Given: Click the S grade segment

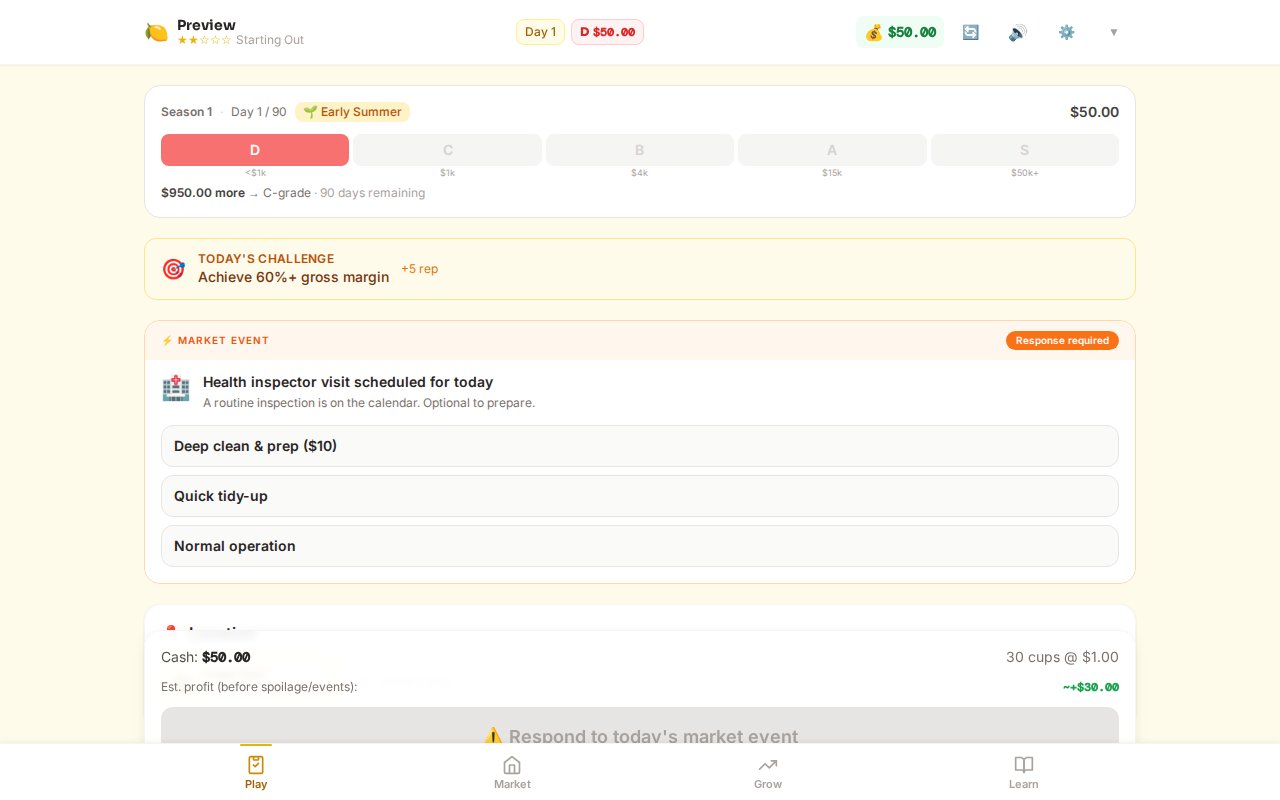Looking at the screenshot, I should (x=1025, y=150).
